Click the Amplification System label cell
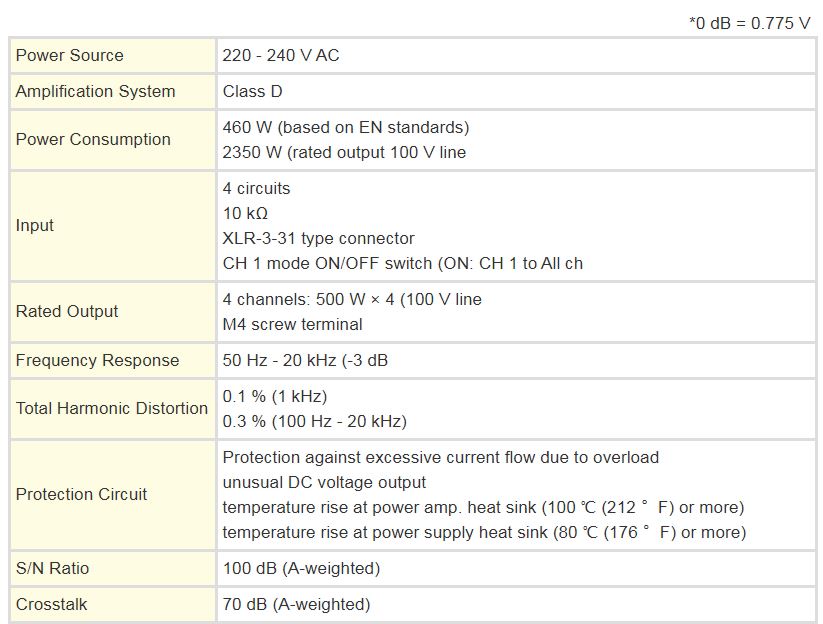Viewport: 823px width, 624px height. tap(95, 91)
